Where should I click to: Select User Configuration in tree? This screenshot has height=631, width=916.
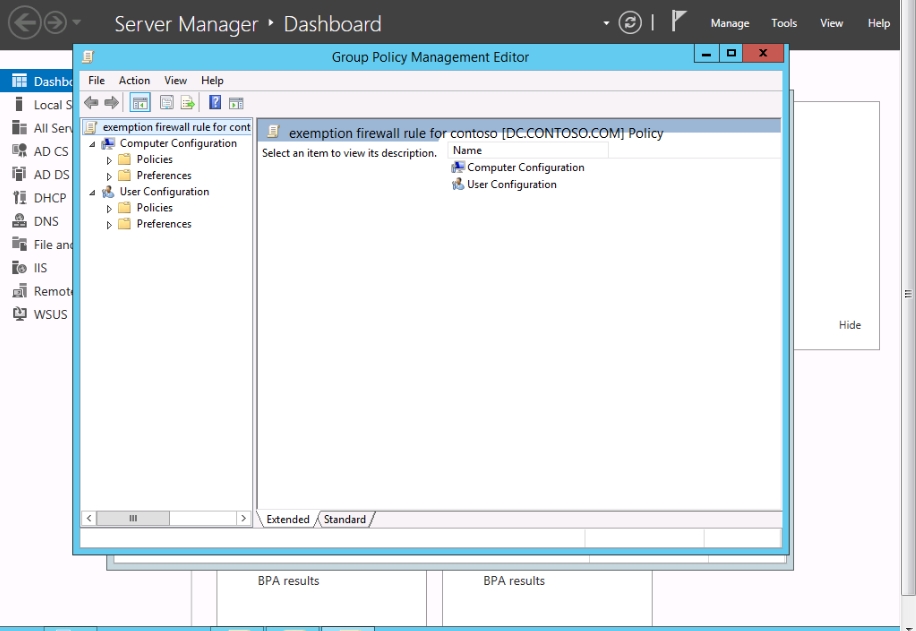pos(164,192)
